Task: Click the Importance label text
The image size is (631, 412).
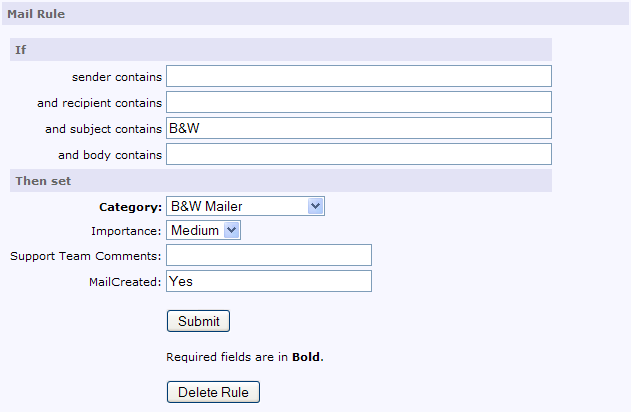Action: (126, 231)
